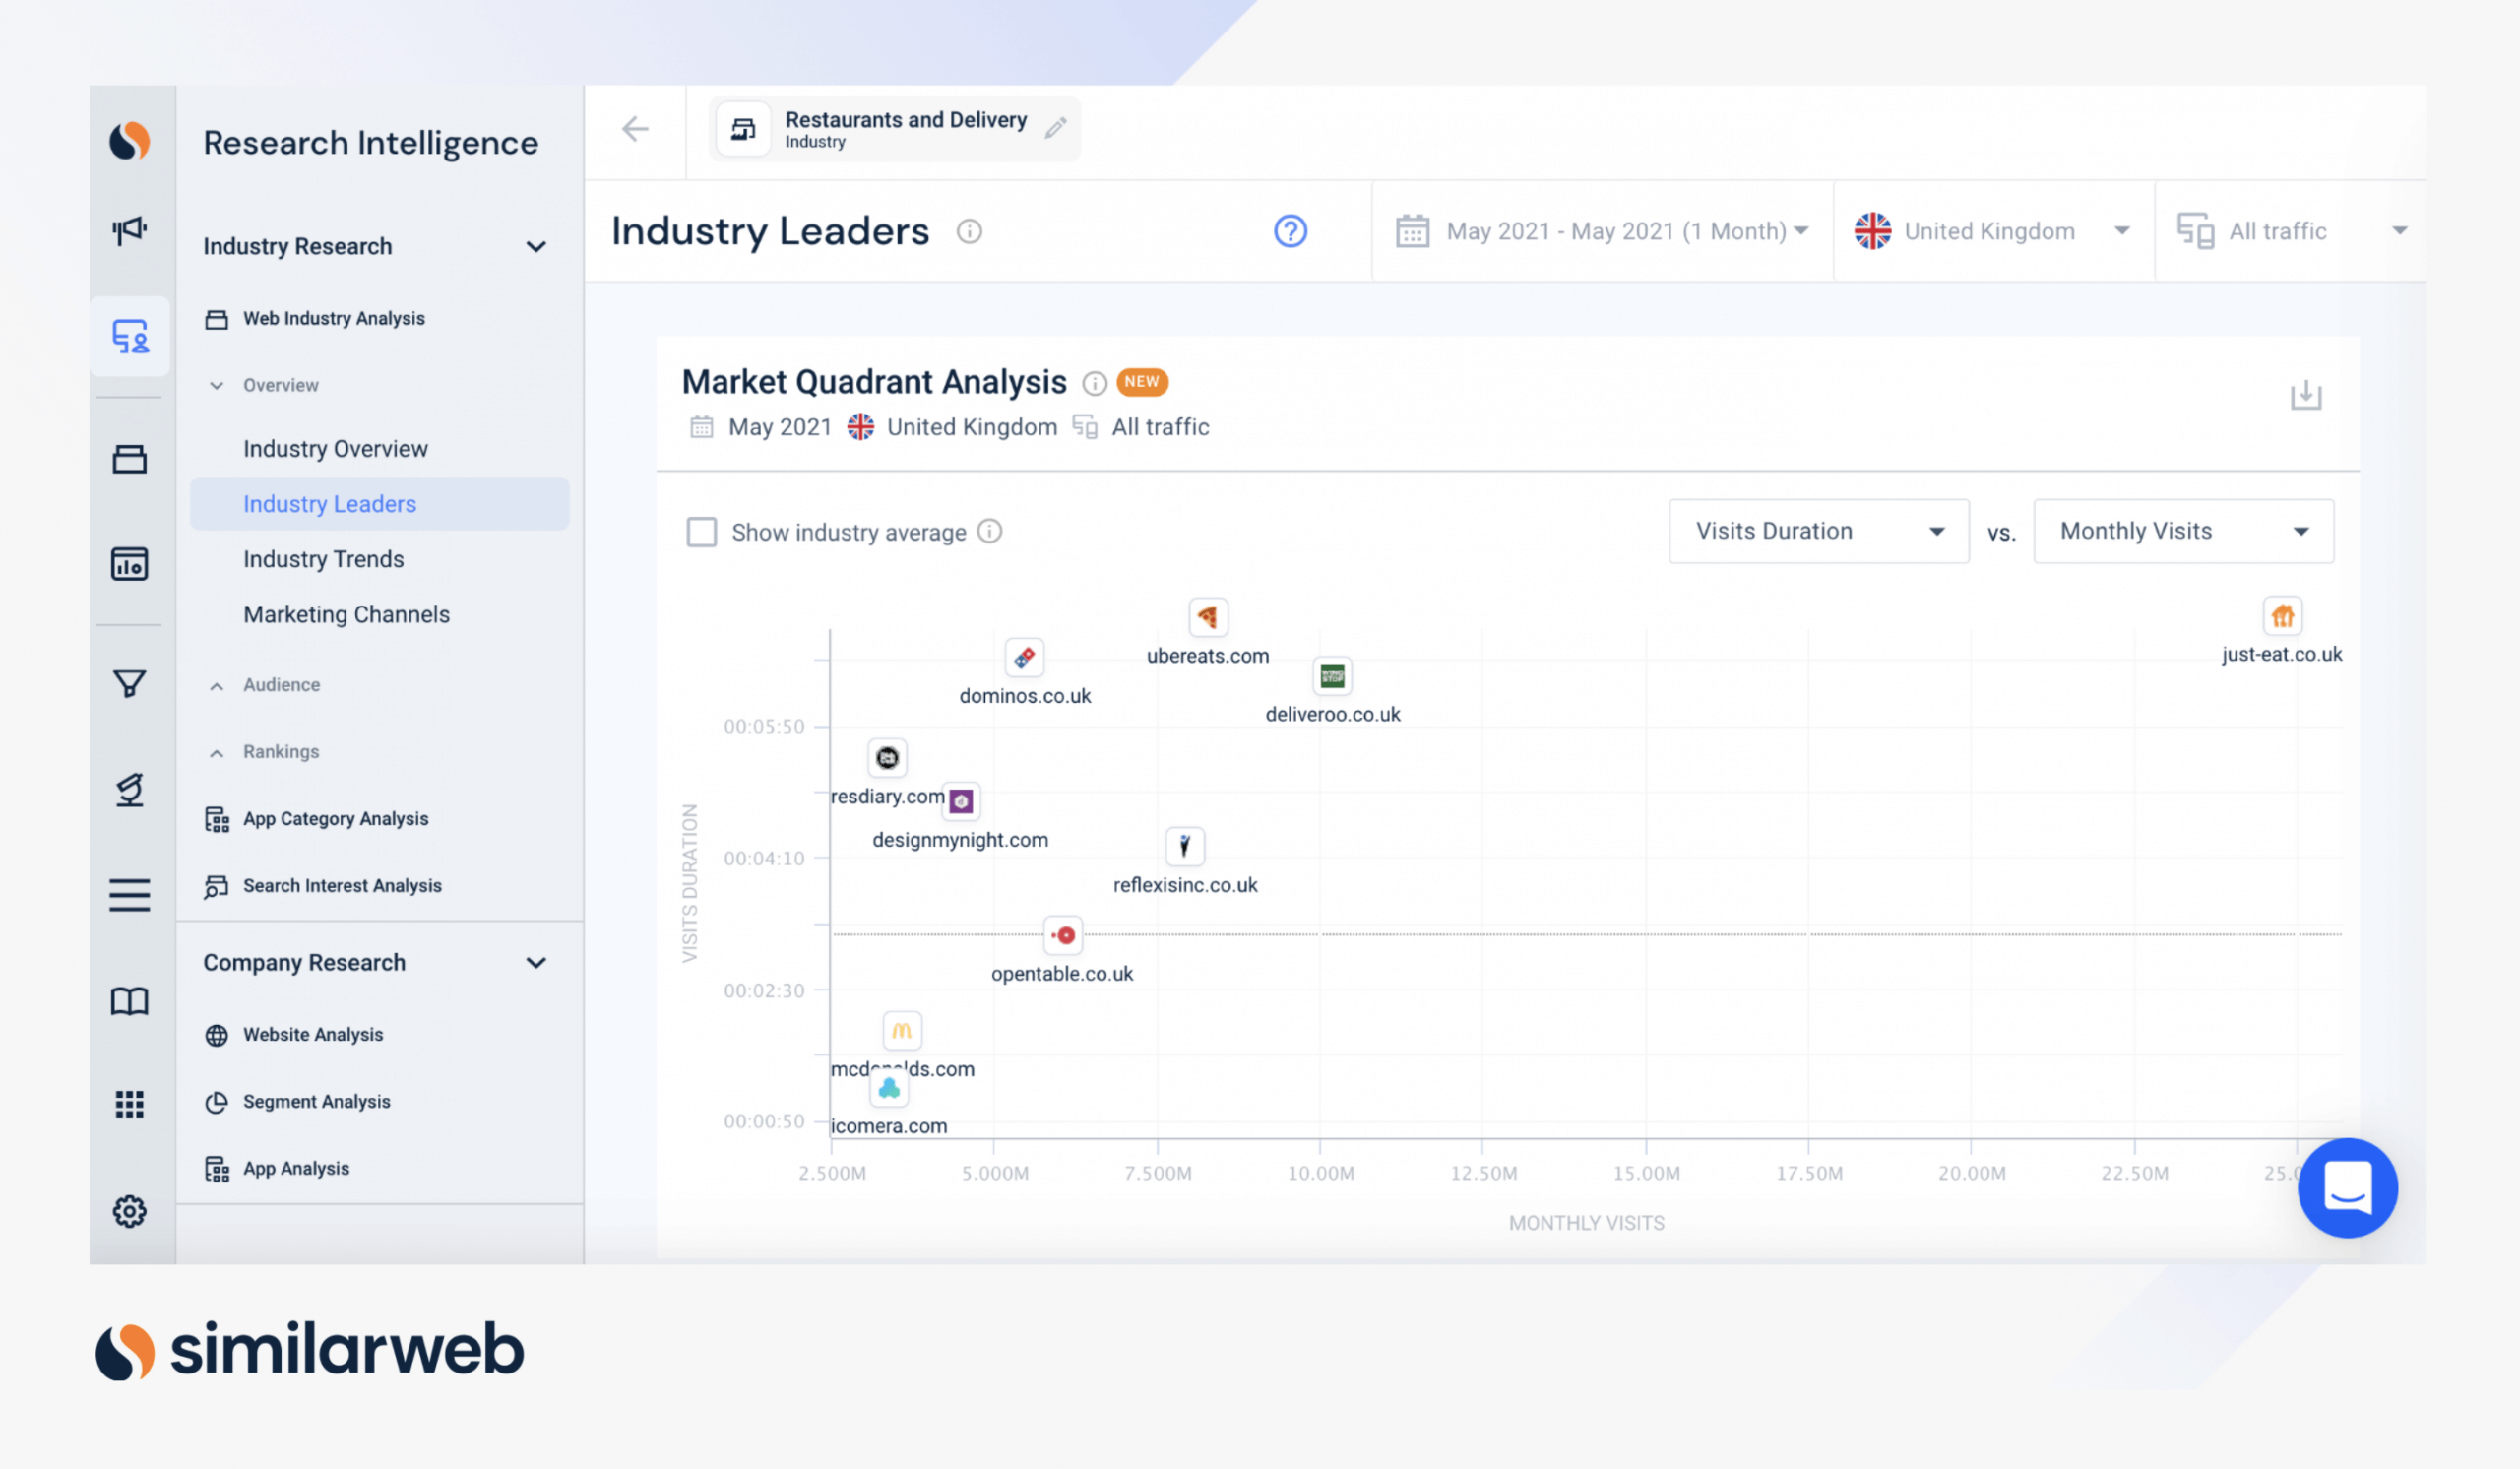Select dominos.co.uk point on chart
2520x1469 pixels.
click(1024, 657)
